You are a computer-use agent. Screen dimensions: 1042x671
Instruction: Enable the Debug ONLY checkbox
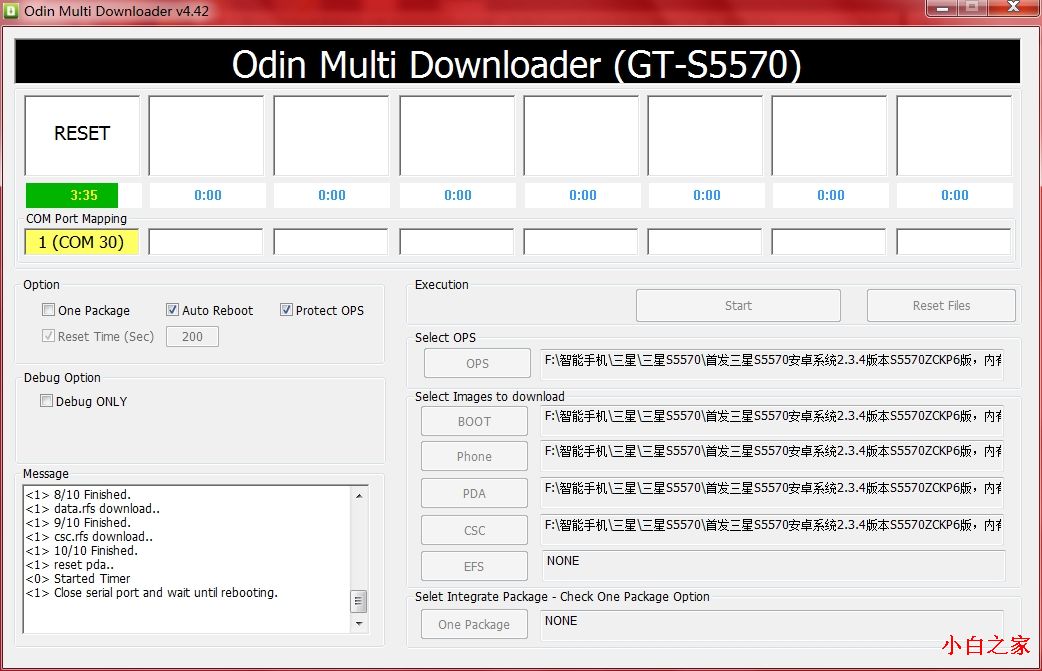click(x=47, y=401)
